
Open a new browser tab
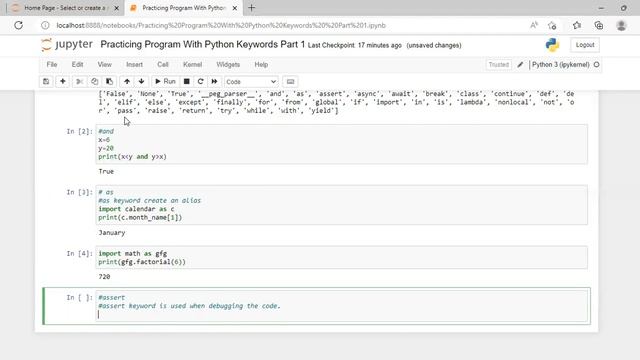[251, 8]
